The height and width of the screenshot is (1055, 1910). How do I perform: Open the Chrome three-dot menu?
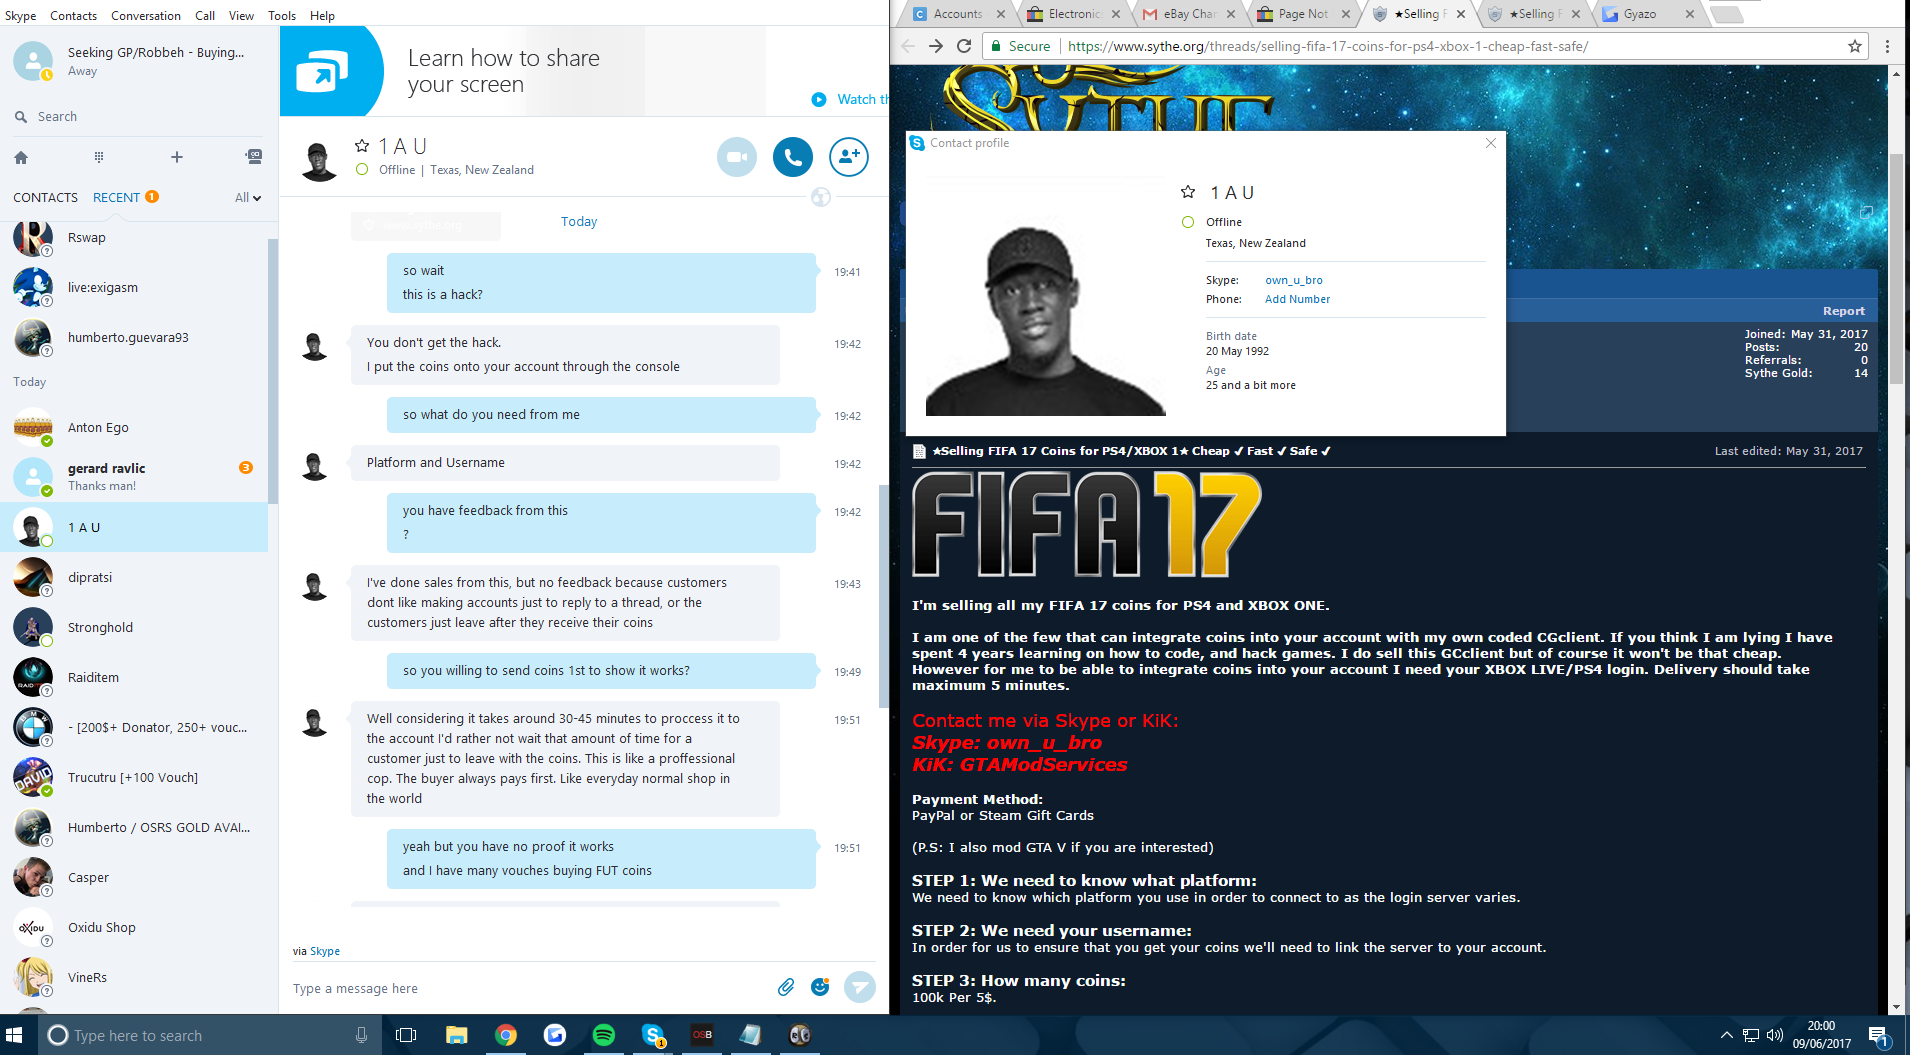tap(1887, 46)
